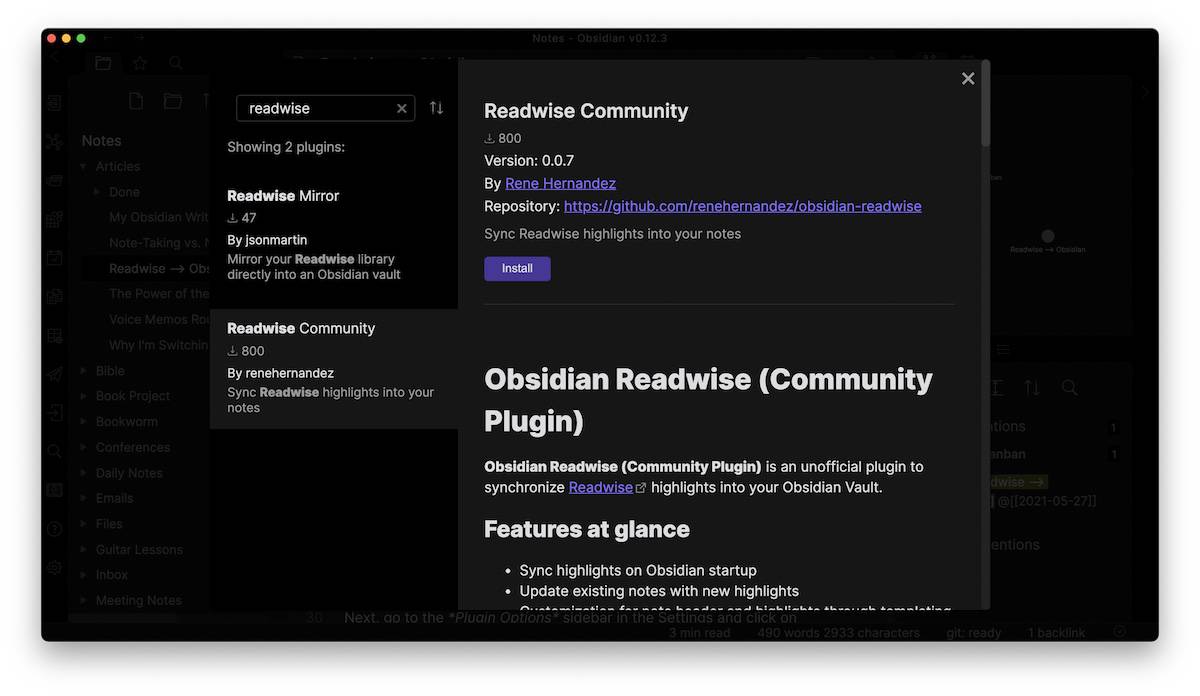Click the paper plane ribbon icon
This screenshot has width=1200, height=696.
[x=54, y=373]
